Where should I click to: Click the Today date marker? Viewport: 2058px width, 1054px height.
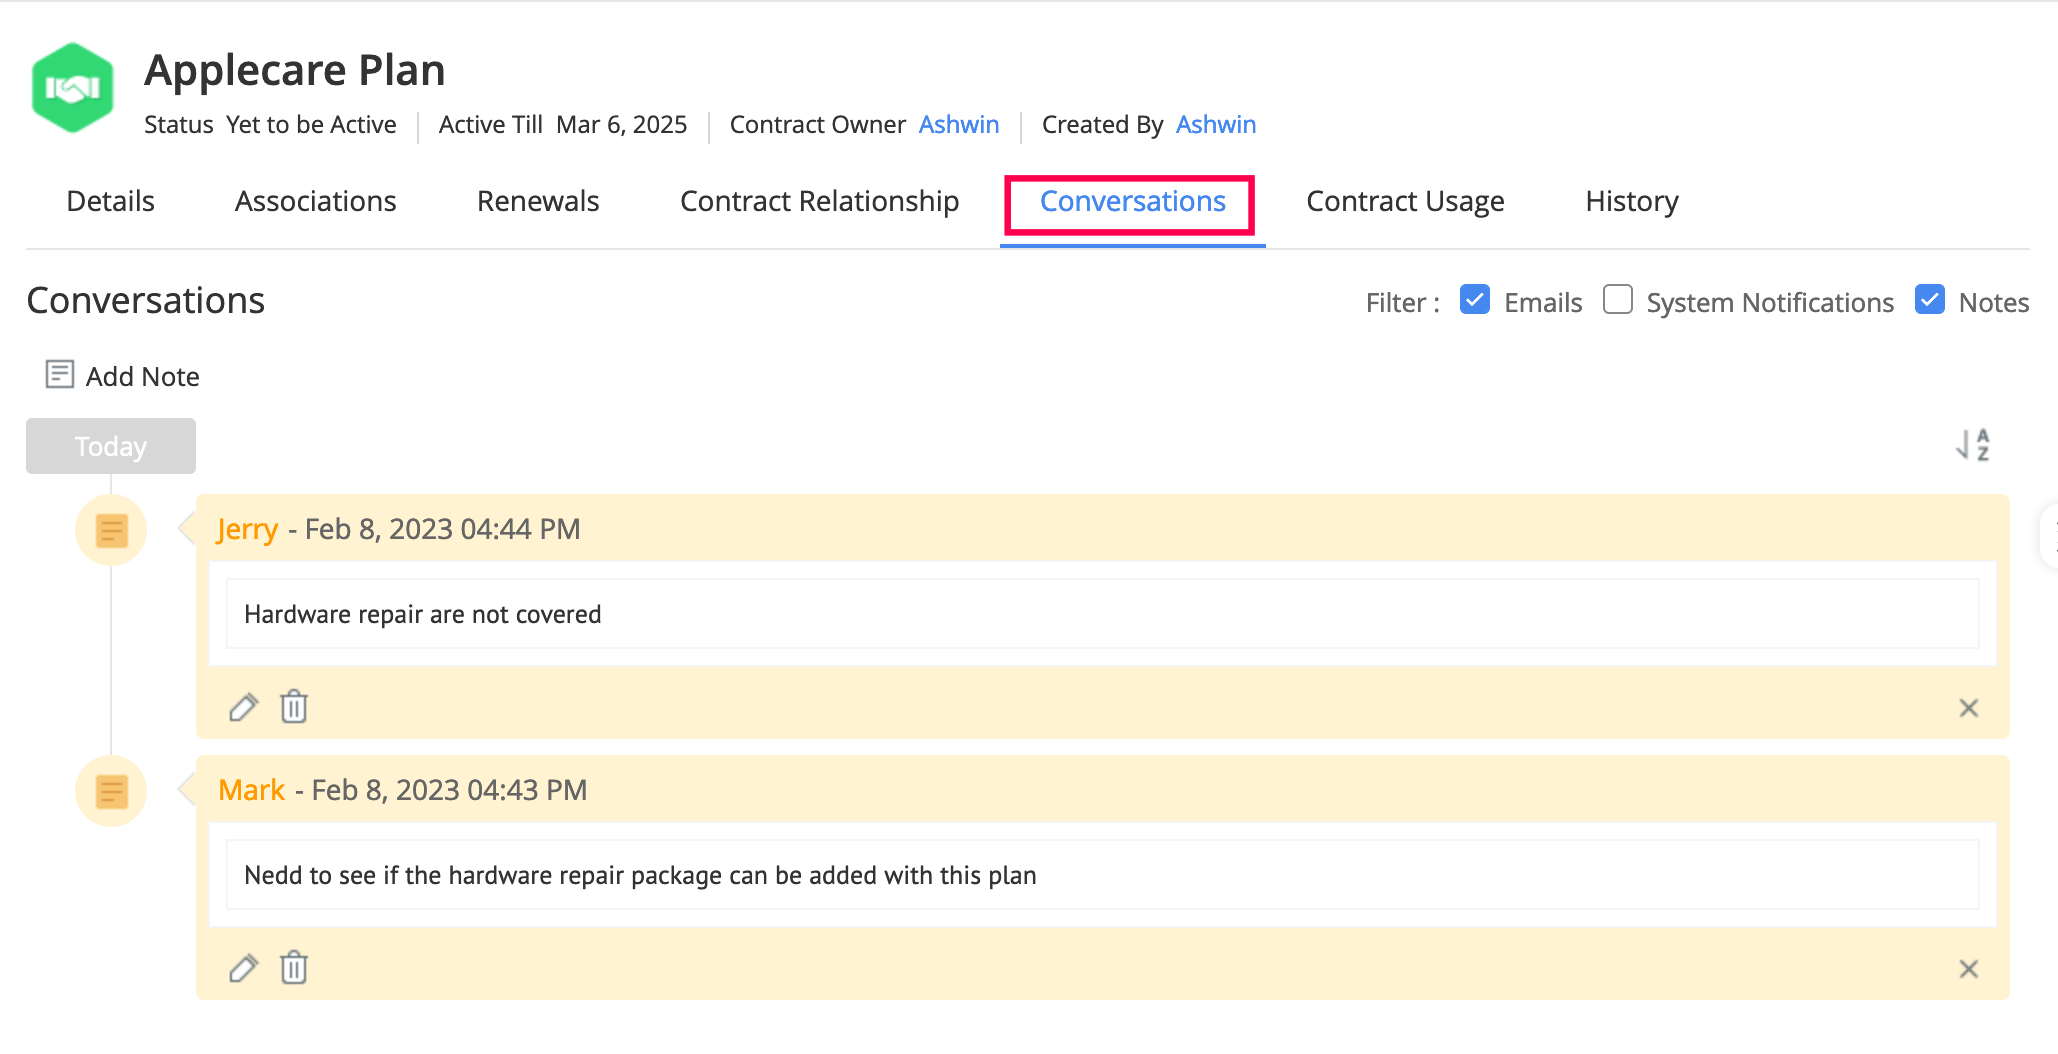(x=111, y=446)
